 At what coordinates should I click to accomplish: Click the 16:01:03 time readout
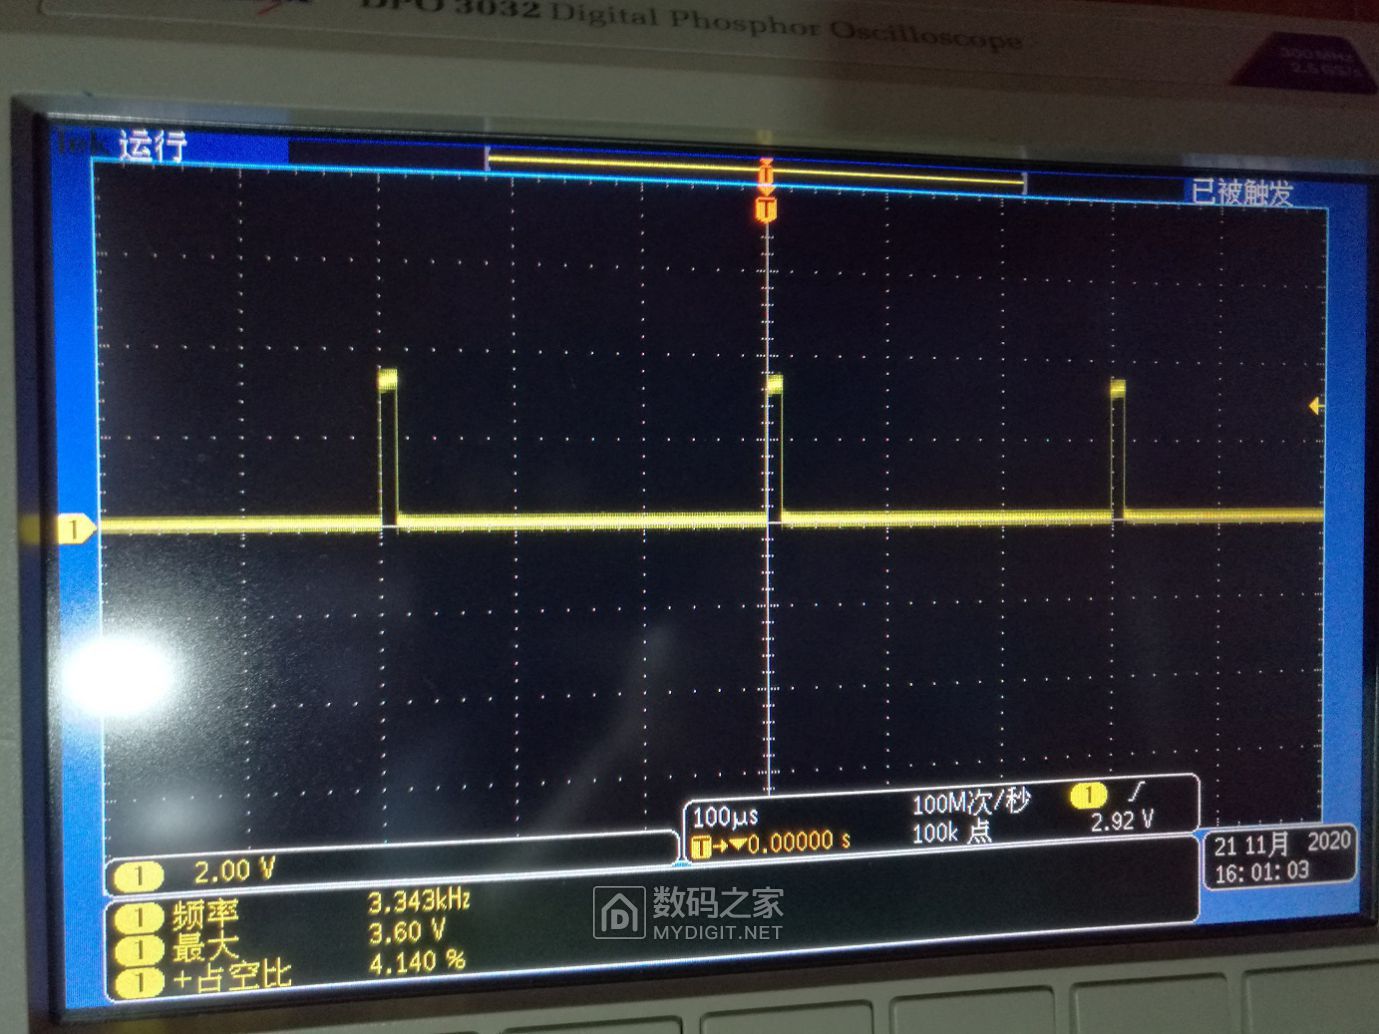1261,872
